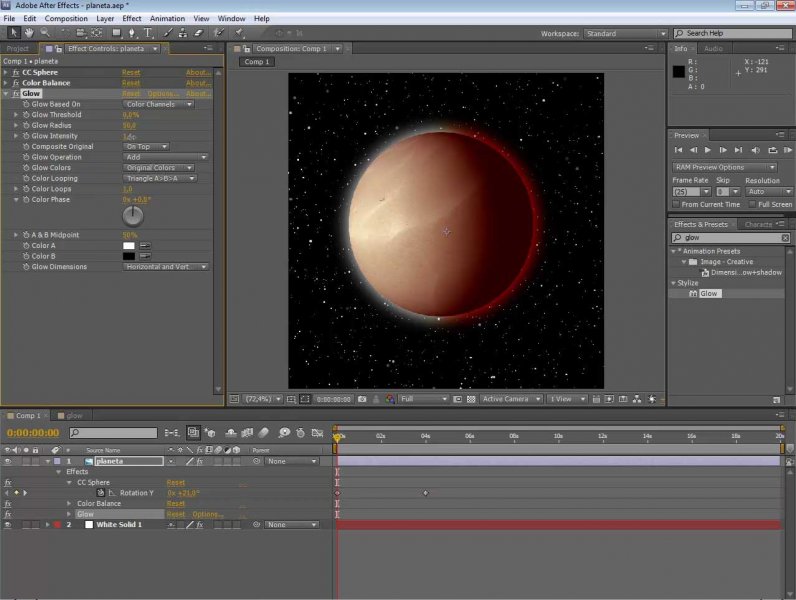Image resolution: width=796 pixels, height=600 pixels.
Task: Enable the From Current Time checkbox
Action: (x=677, y=204)
